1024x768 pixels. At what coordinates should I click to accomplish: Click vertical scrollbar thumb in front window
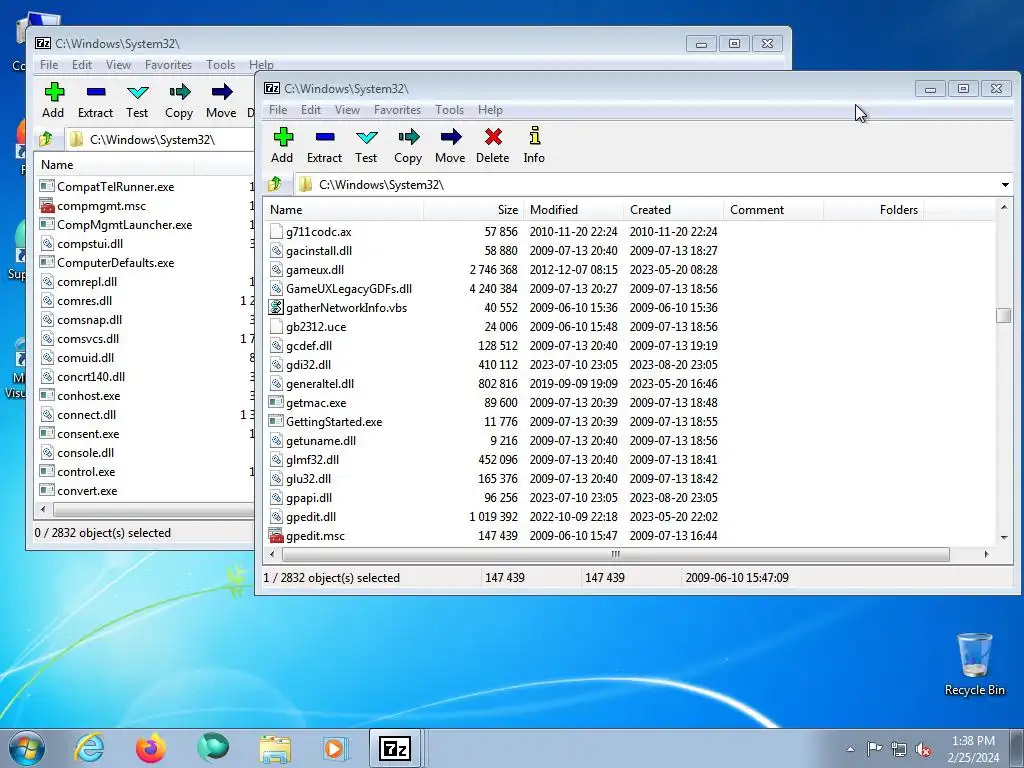click(x=1004, y=315)
